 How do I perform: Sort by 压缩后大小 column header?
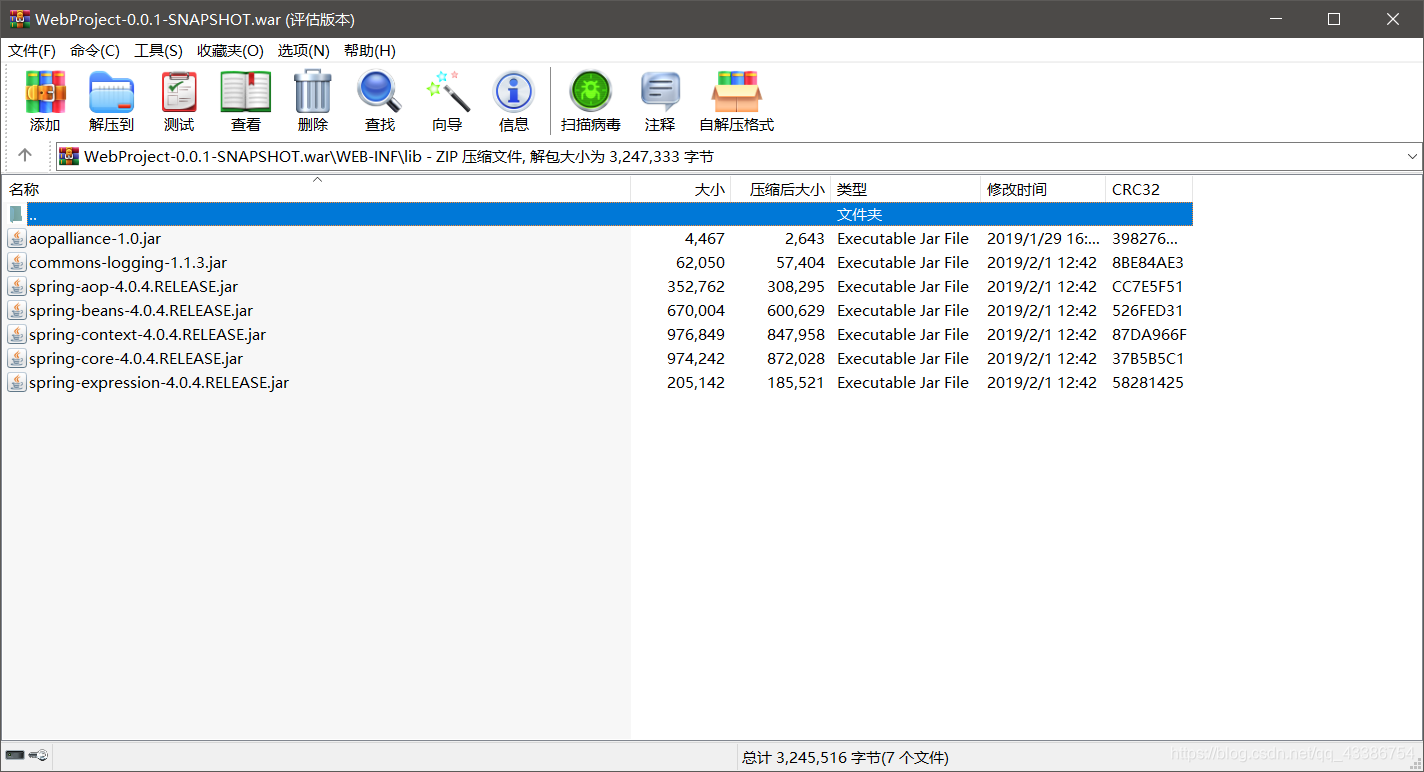pyautogui.click(x=781, y=189)
